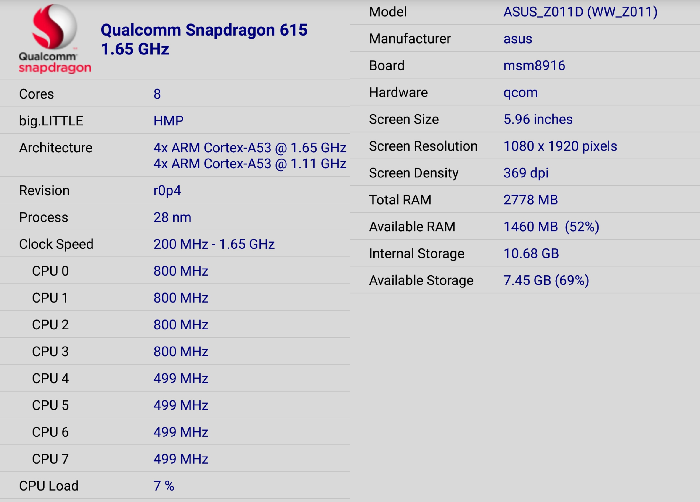Select the Architecture label

coord(55,148)
